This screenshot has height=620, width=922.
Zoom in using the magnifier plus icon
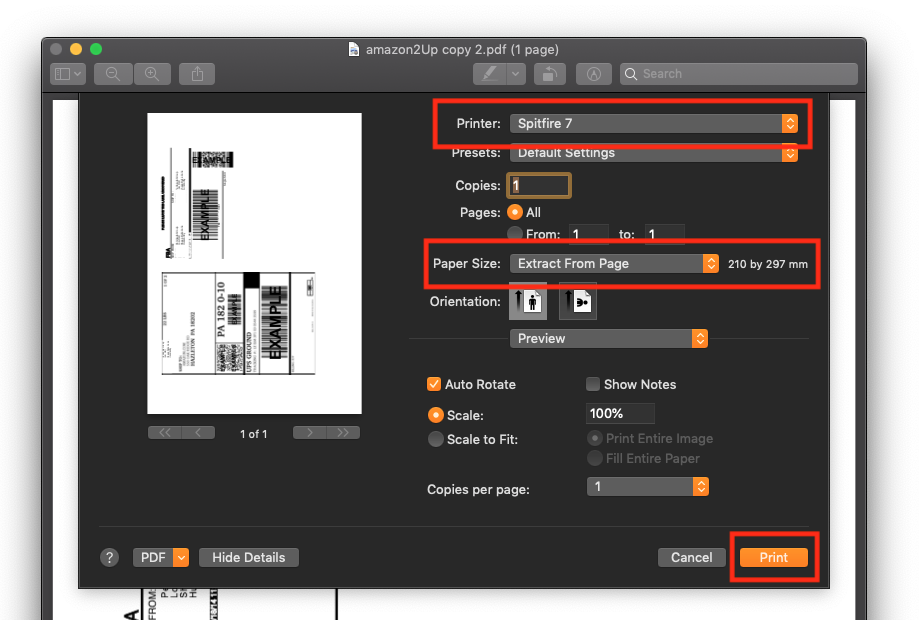(152, 74)
